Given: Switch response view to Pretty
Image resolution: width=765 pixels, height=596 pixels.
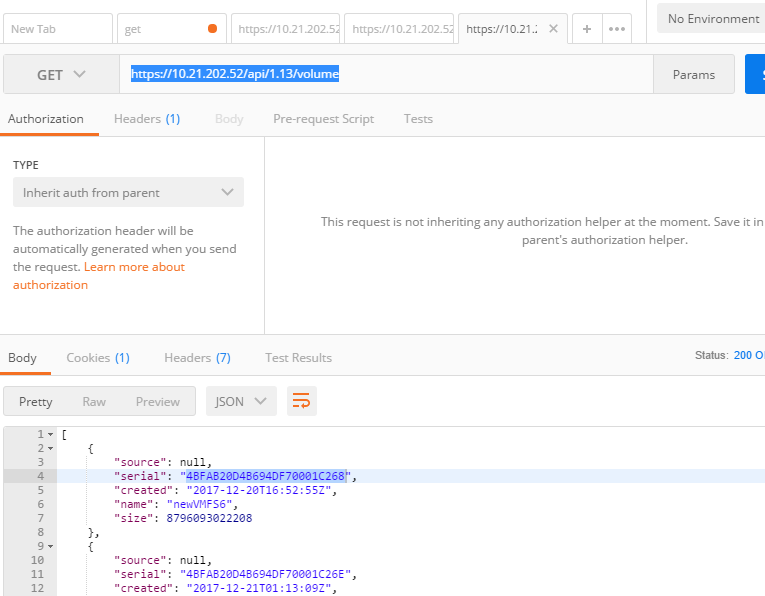Looking at the screenshot, I should 36,401.
